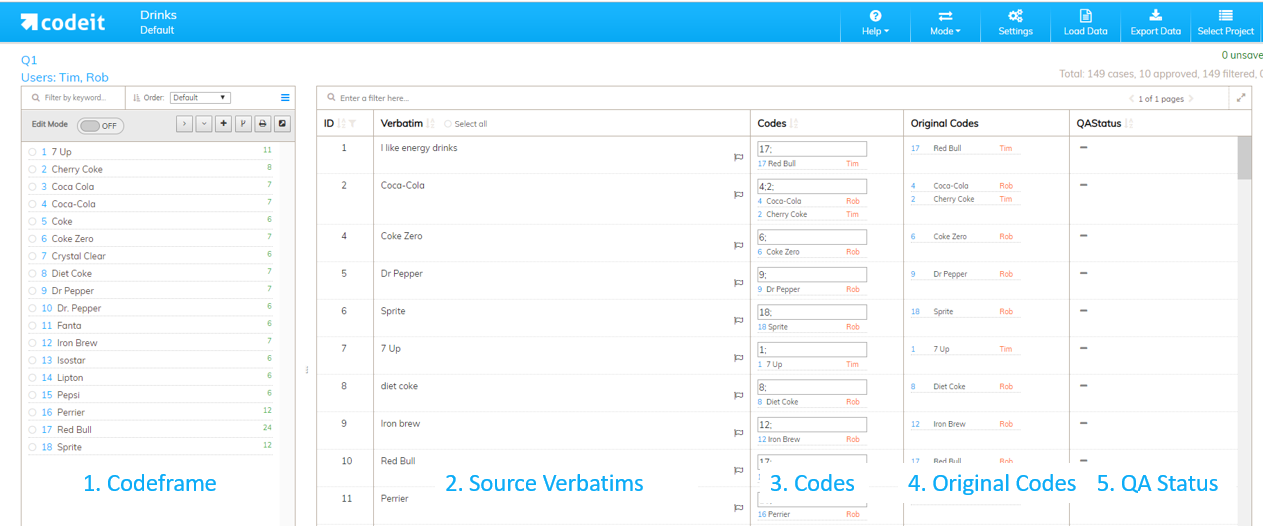Sort by ID column
The height and width of the screenshot is (526, 1263).
tap(341, 124)
